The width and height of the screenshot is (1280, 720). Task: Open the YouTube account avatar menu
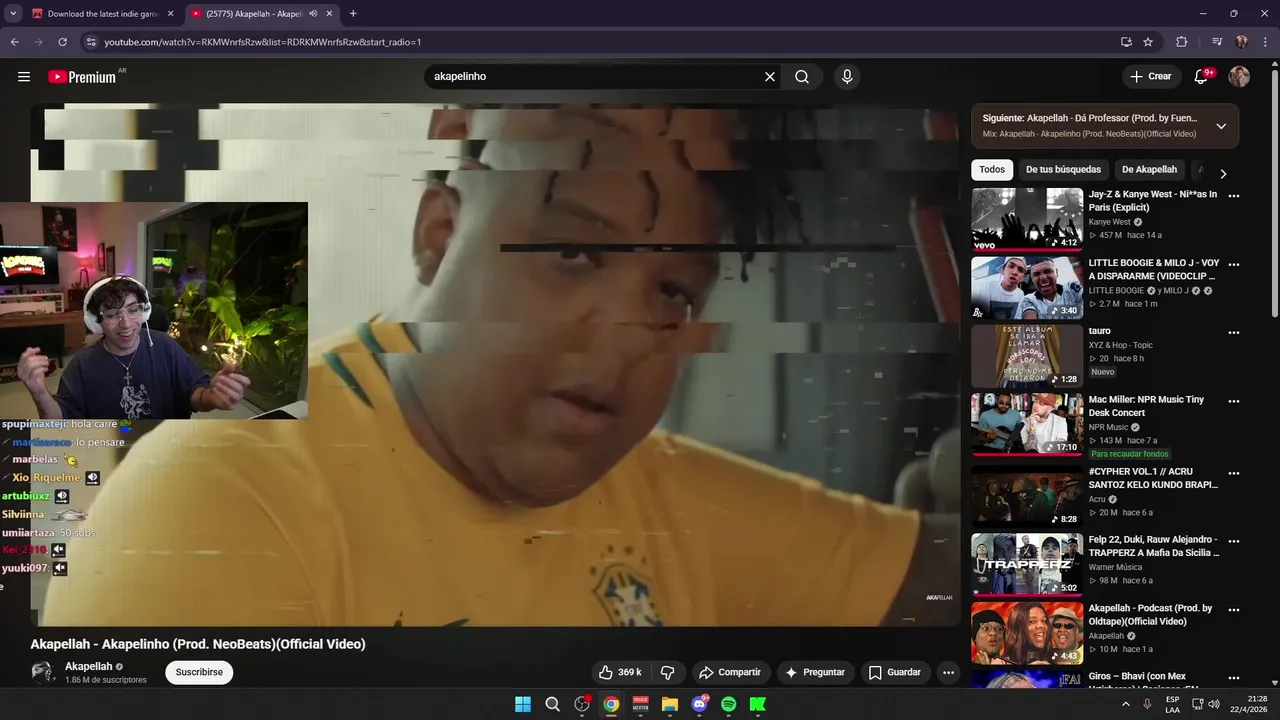point(1239,77)
